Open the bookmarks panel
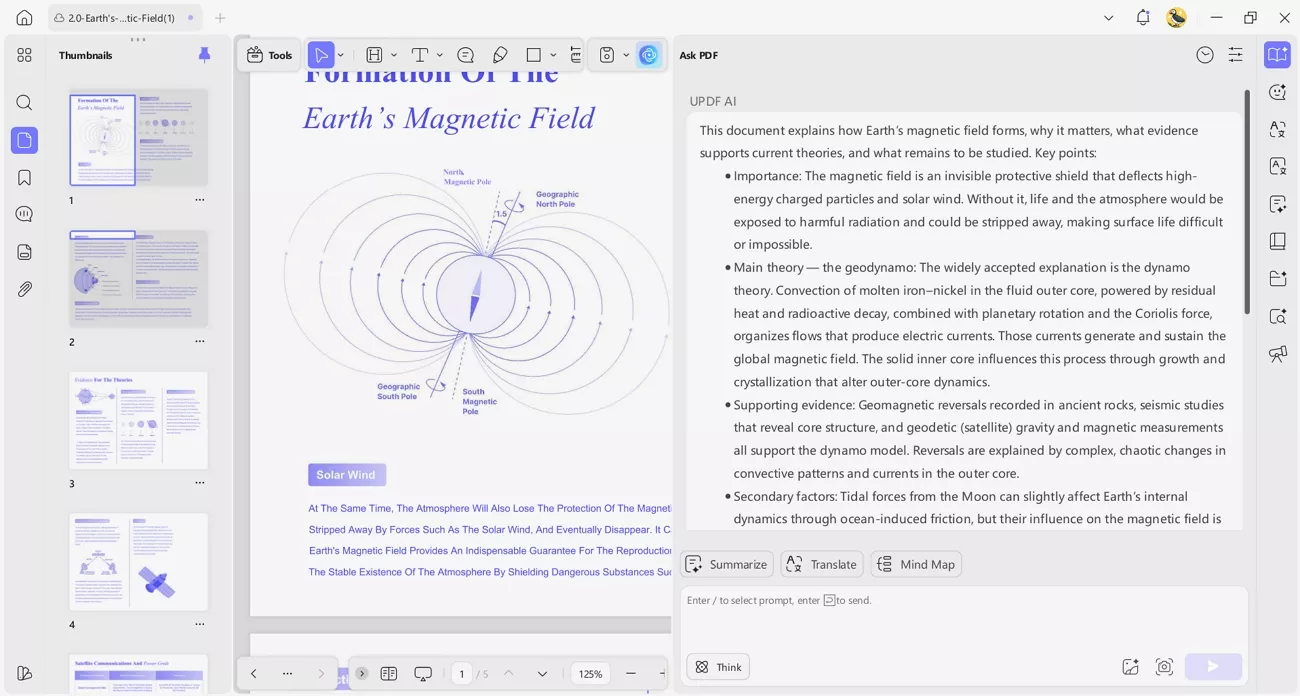The image size is (1300, 696). click(24, 178)
